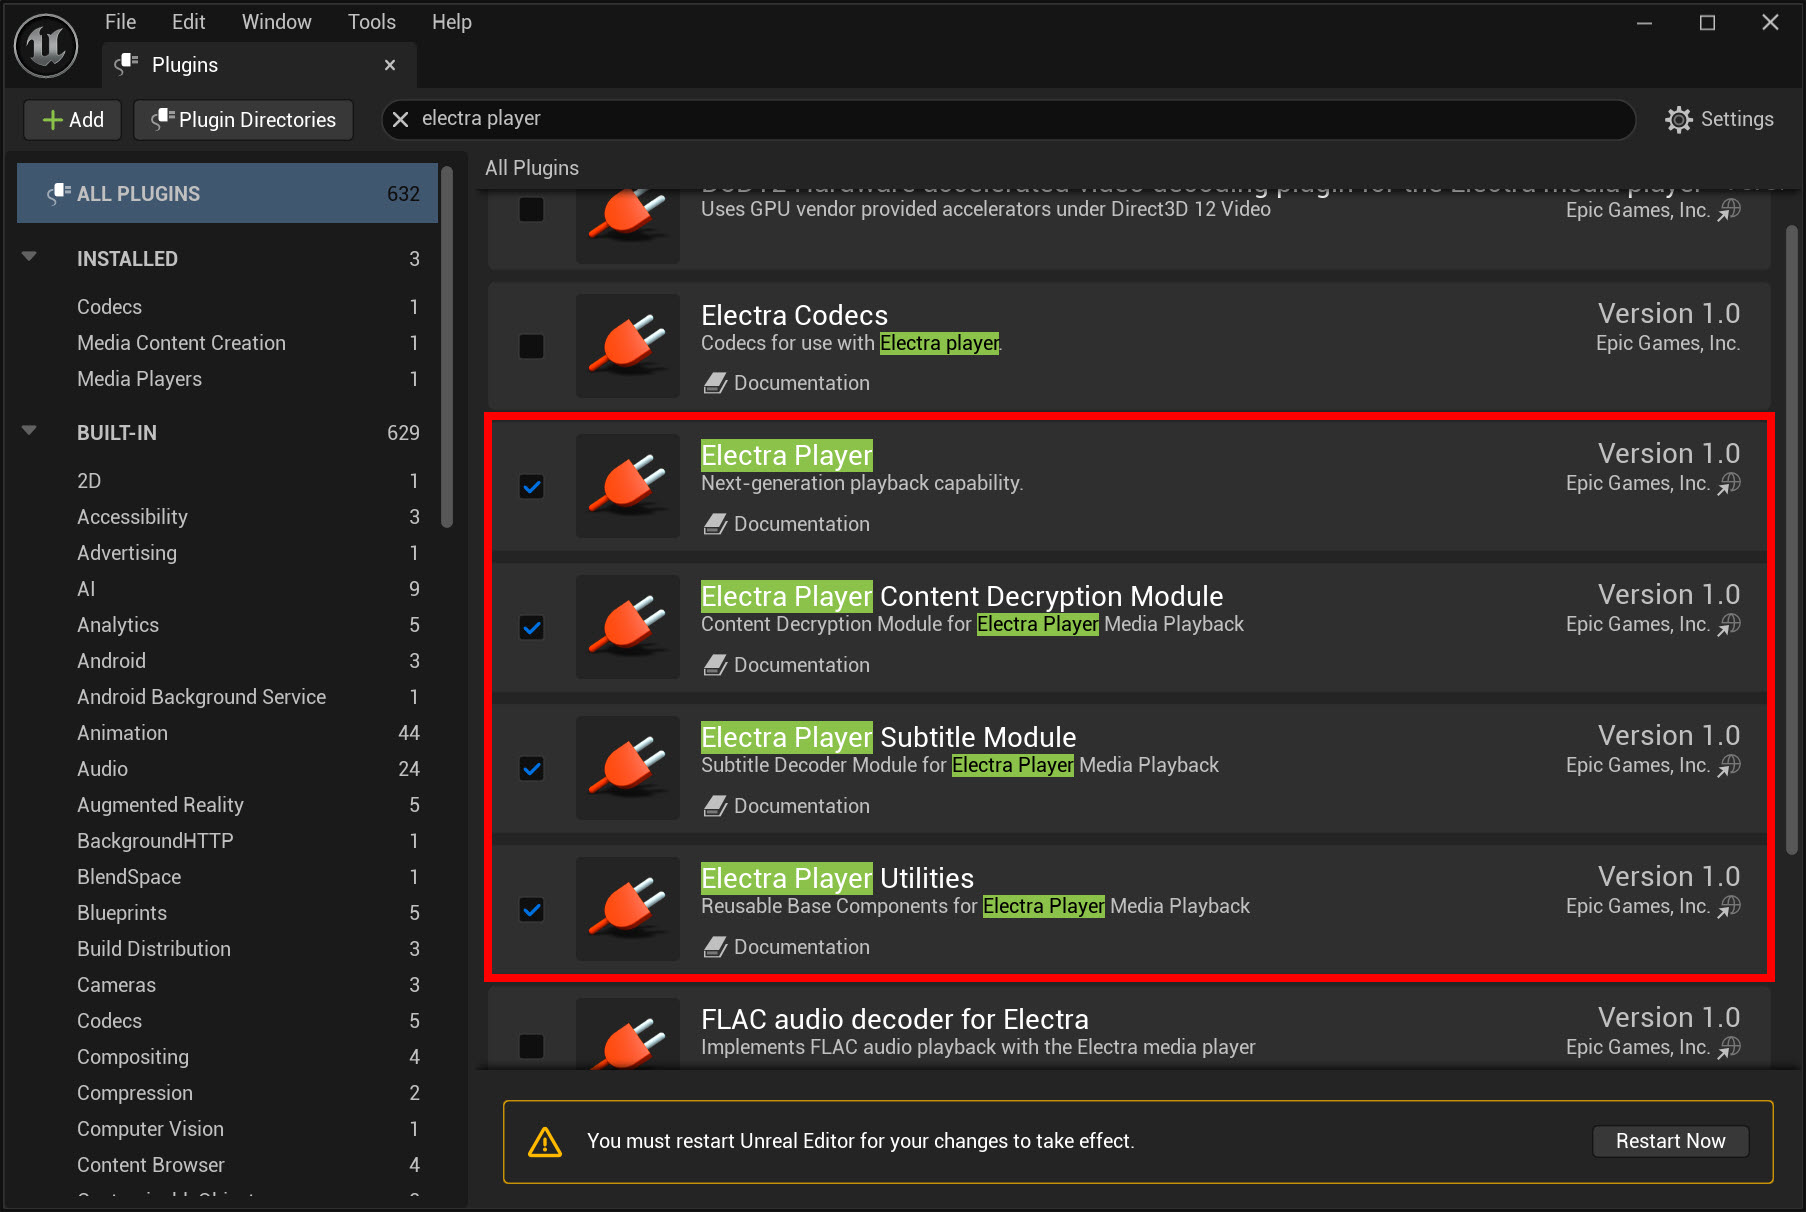1806x1212 pixels.
Task: Click the Settings gear icon
Action: coord(1679,119)
